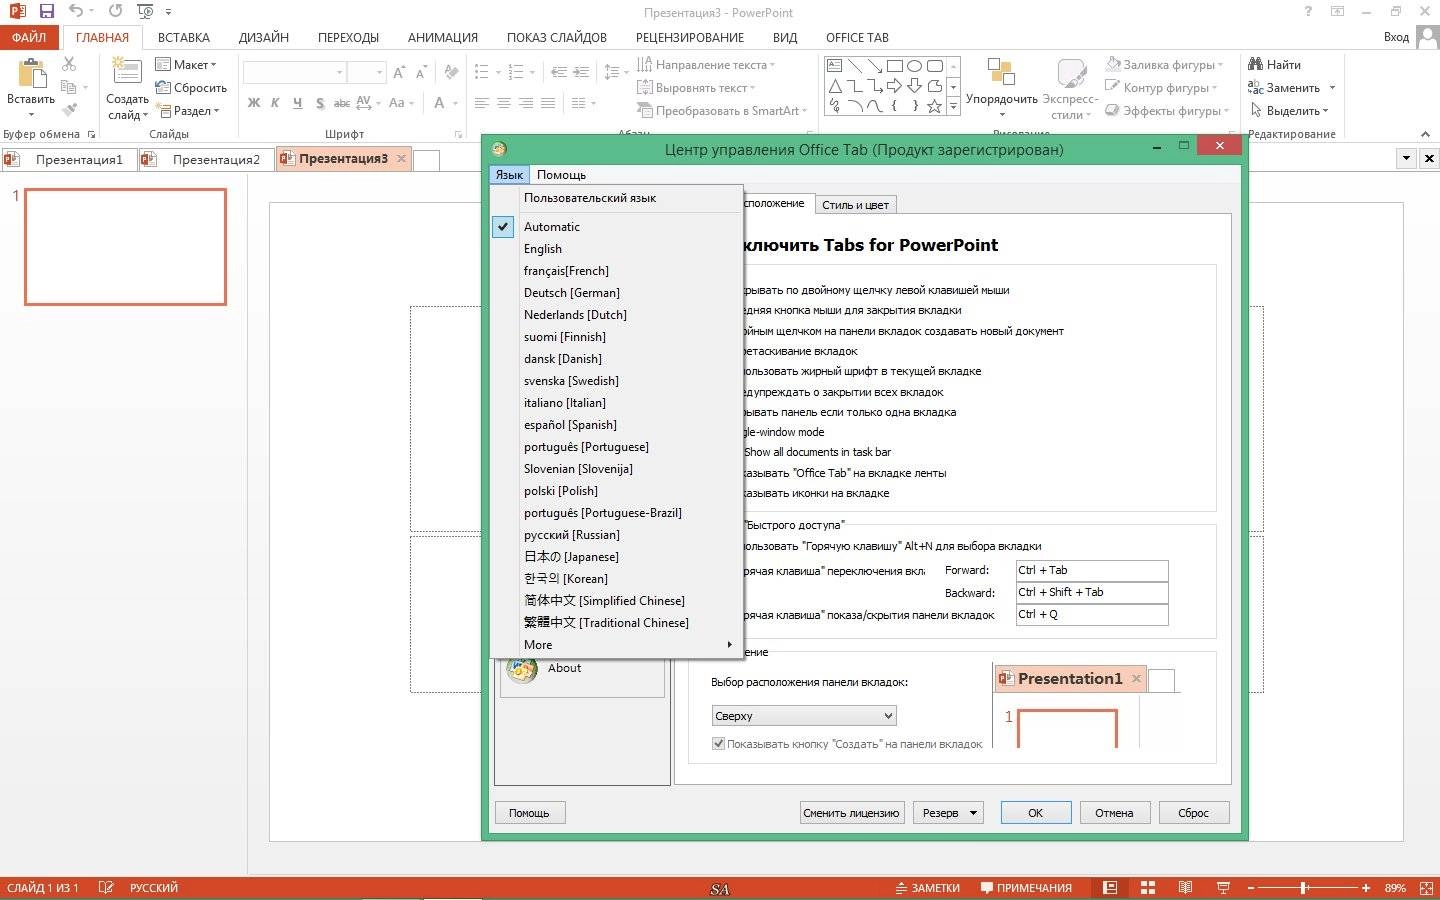The height and width of the screenshot is (900, 1440).
Task: Click the OK button
Action: point(1036,813)
